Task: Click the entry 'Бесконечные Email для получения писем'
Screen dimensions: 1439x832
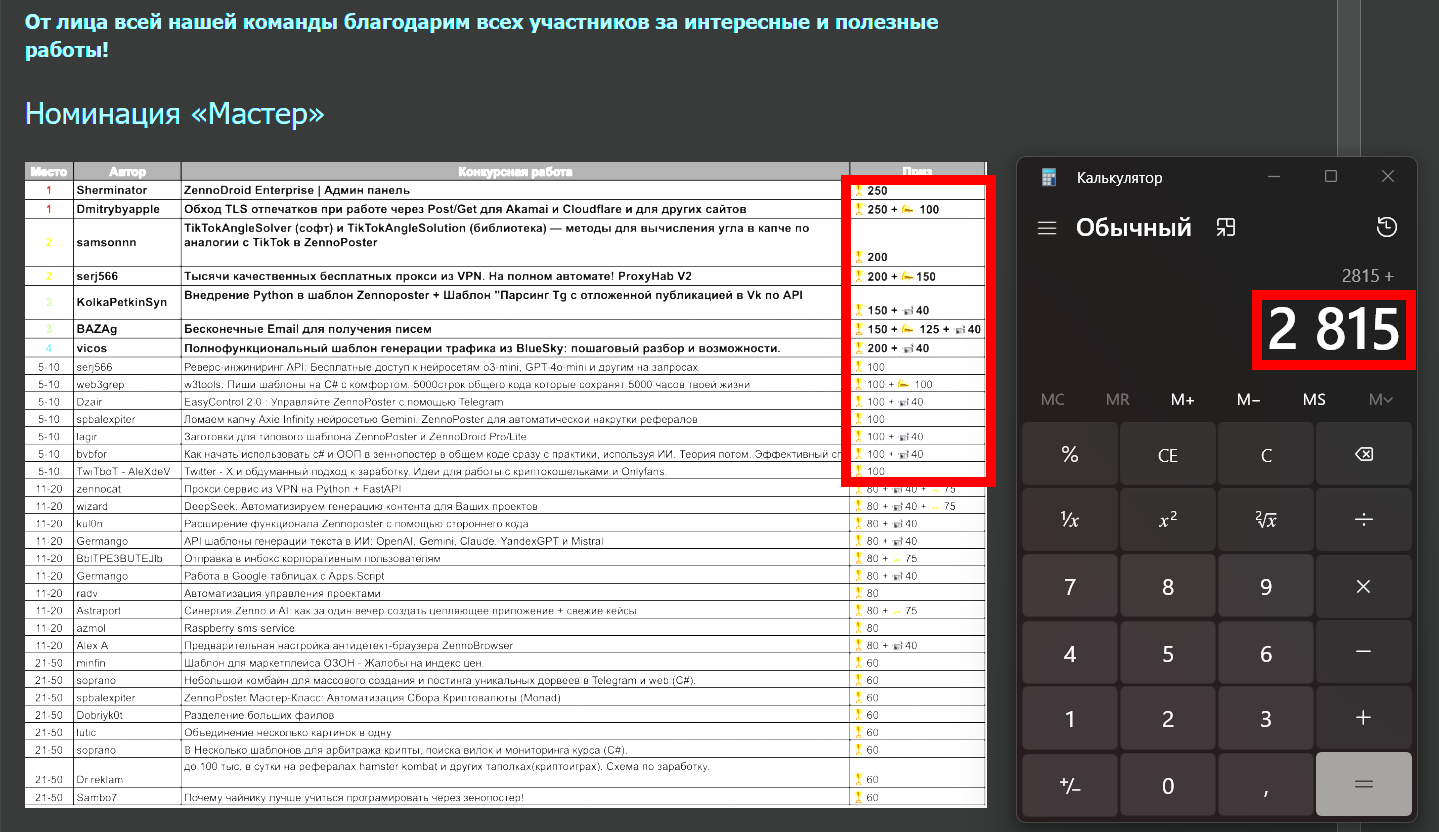Action: [x=308, y=328]
